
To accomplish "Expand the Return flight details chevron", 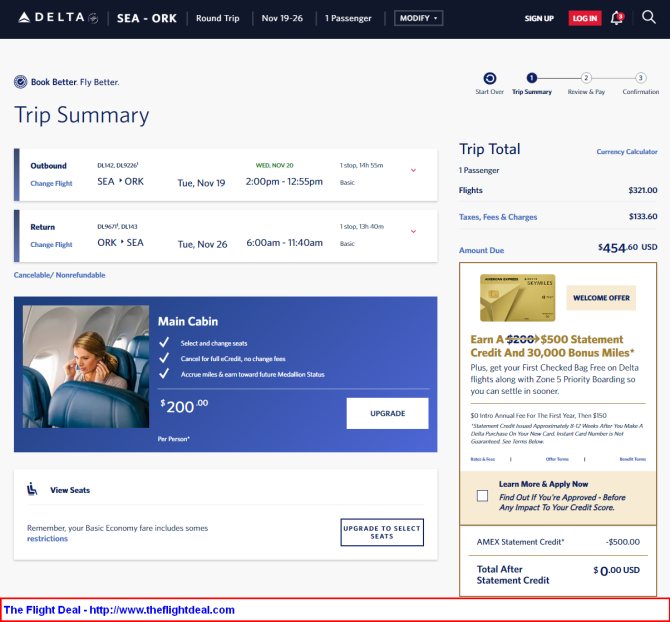I will (x=413, y=231).
